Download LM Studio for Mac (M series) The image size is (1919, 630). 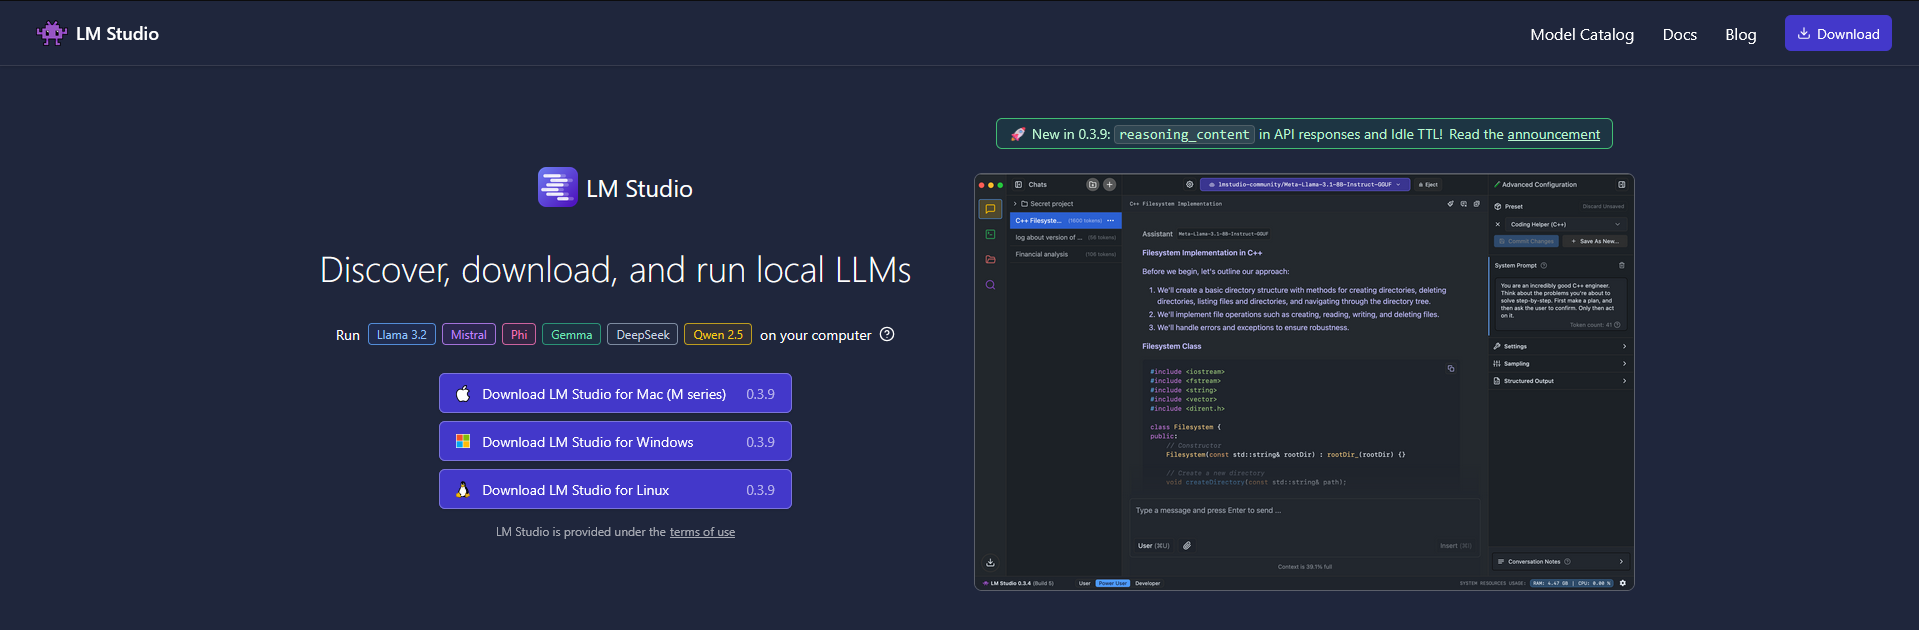(615, 393)
